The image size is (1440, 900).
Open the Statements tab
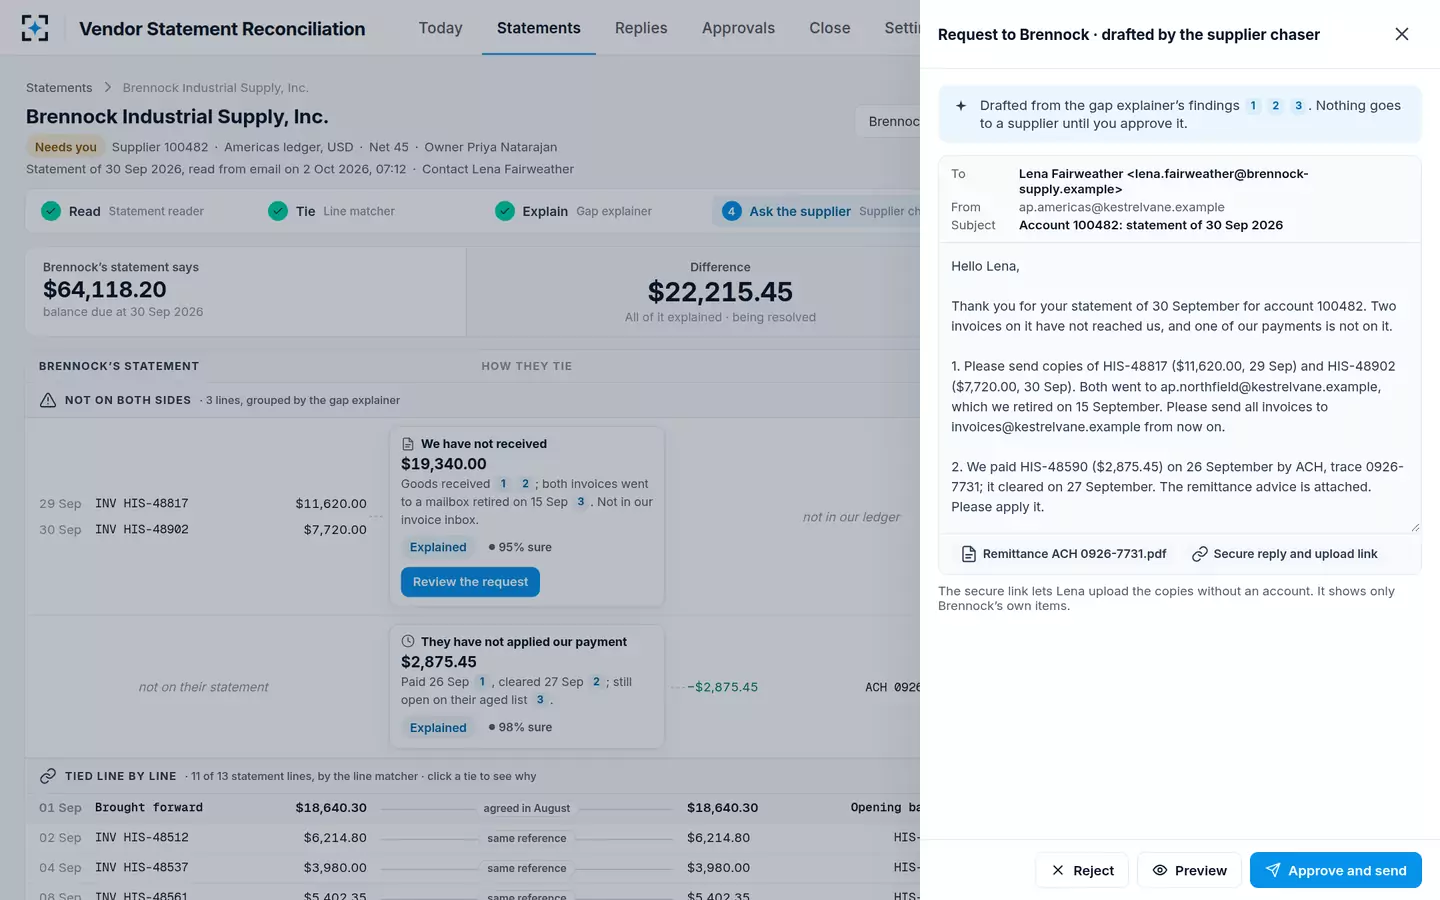[538, 28]
